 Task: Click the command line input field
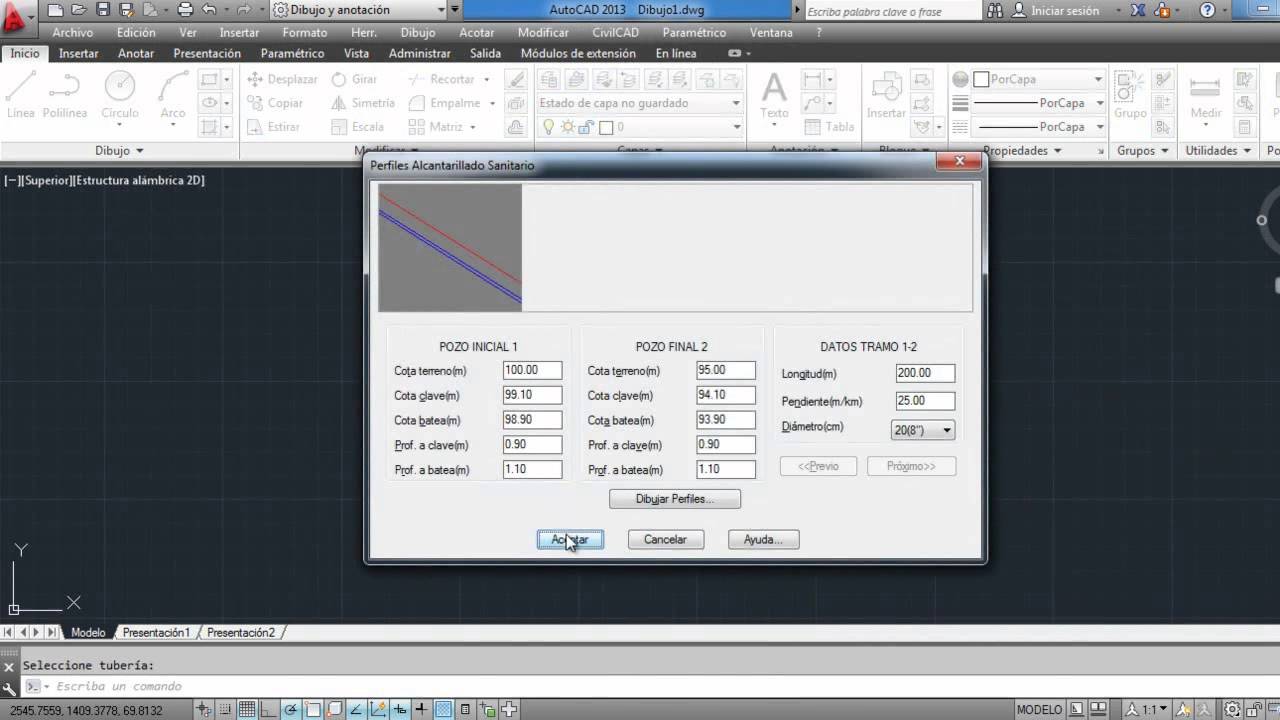640,686
